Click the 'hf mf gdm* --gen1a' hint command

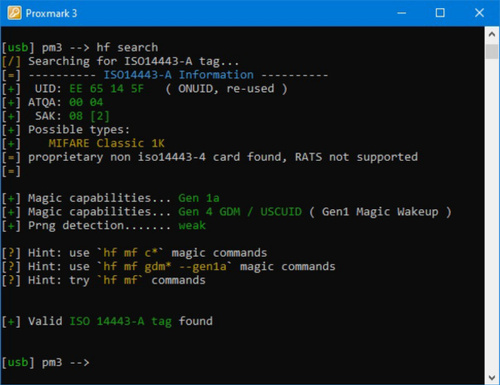pos(165,266)
